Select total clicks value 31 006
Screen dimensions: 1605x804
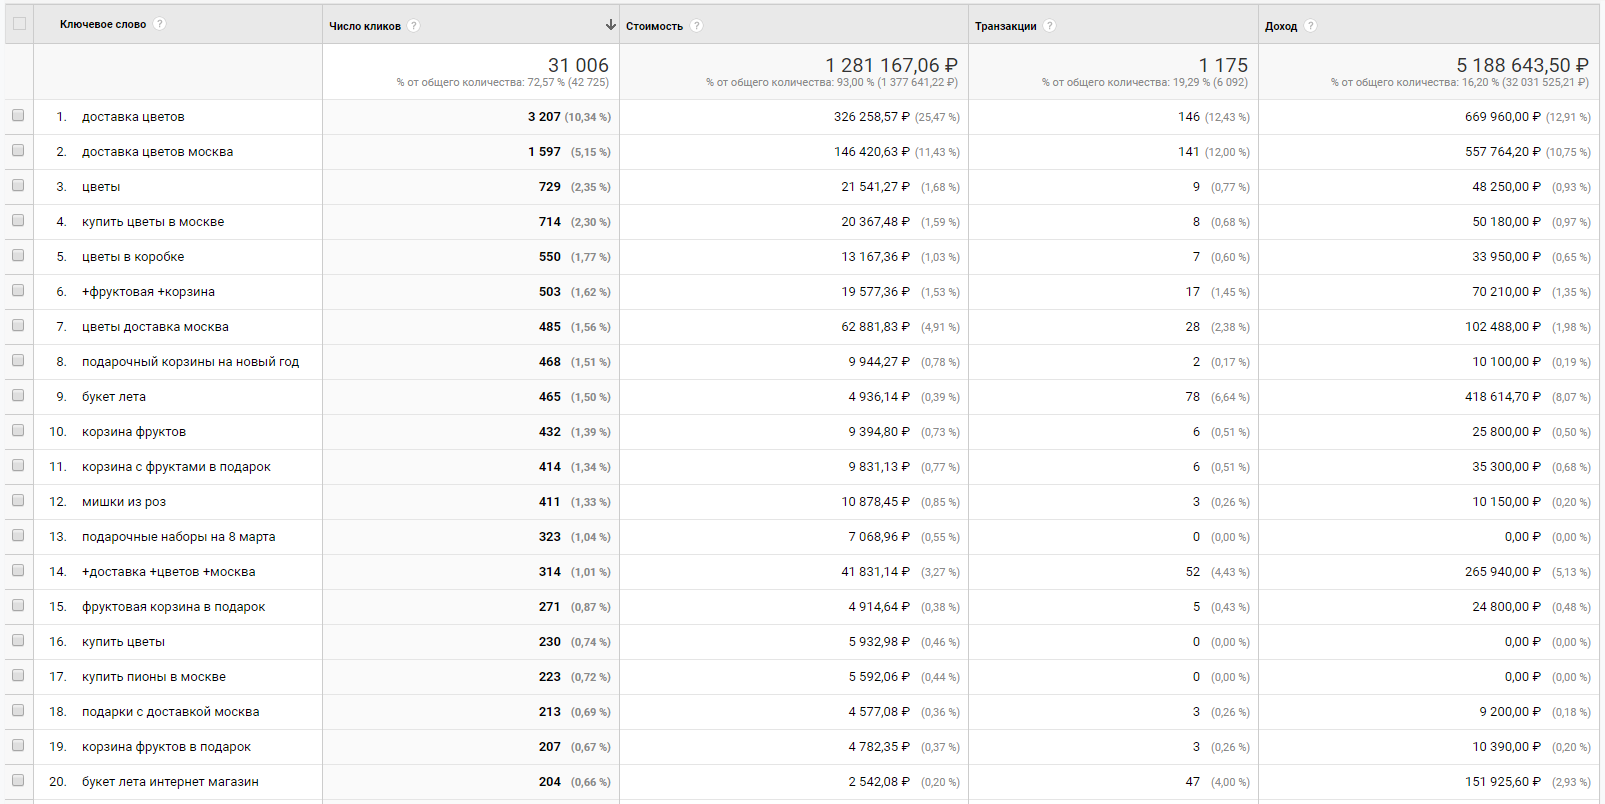578,65
